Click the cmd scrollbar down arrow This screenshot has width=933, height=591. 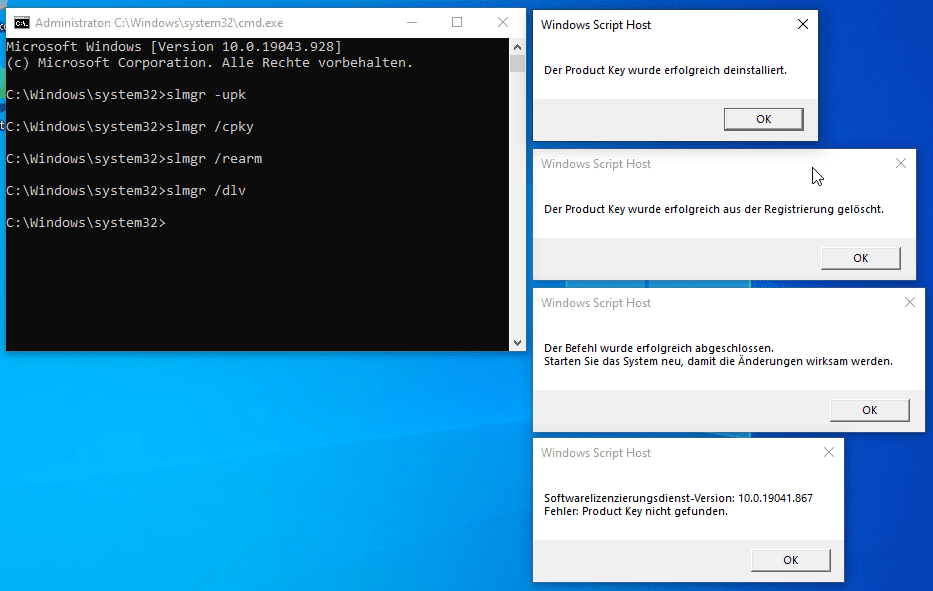517,343
